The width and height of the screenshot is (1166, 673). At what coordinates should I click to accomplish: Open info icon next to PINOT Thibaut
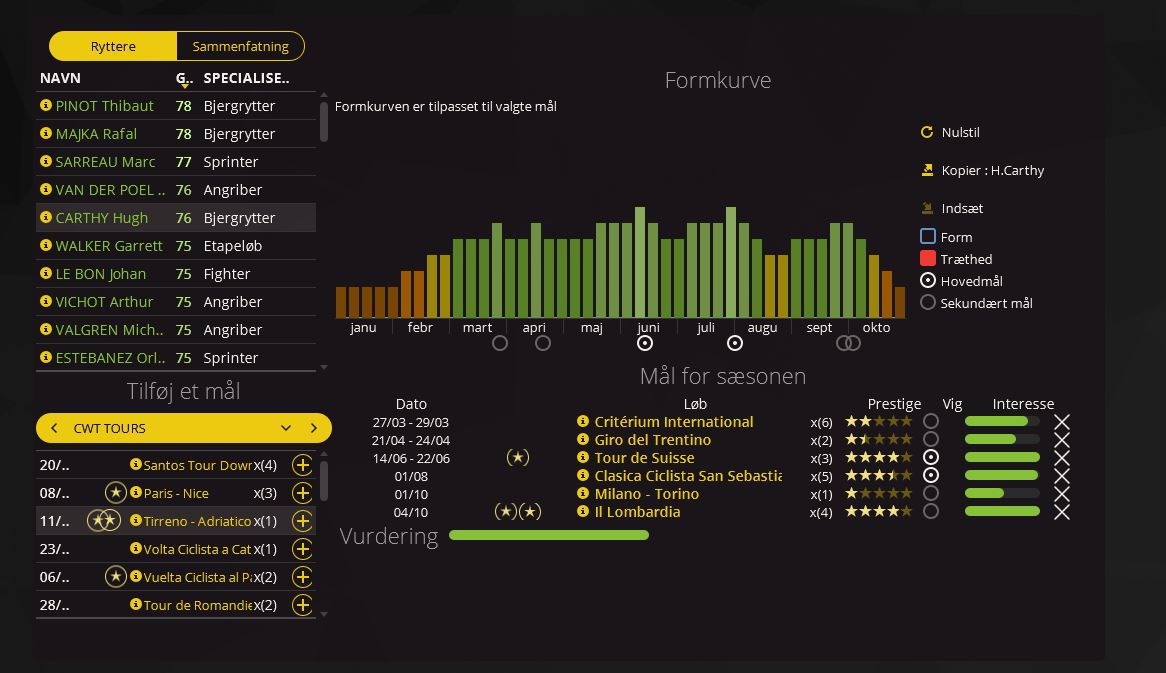click(45, 106)
